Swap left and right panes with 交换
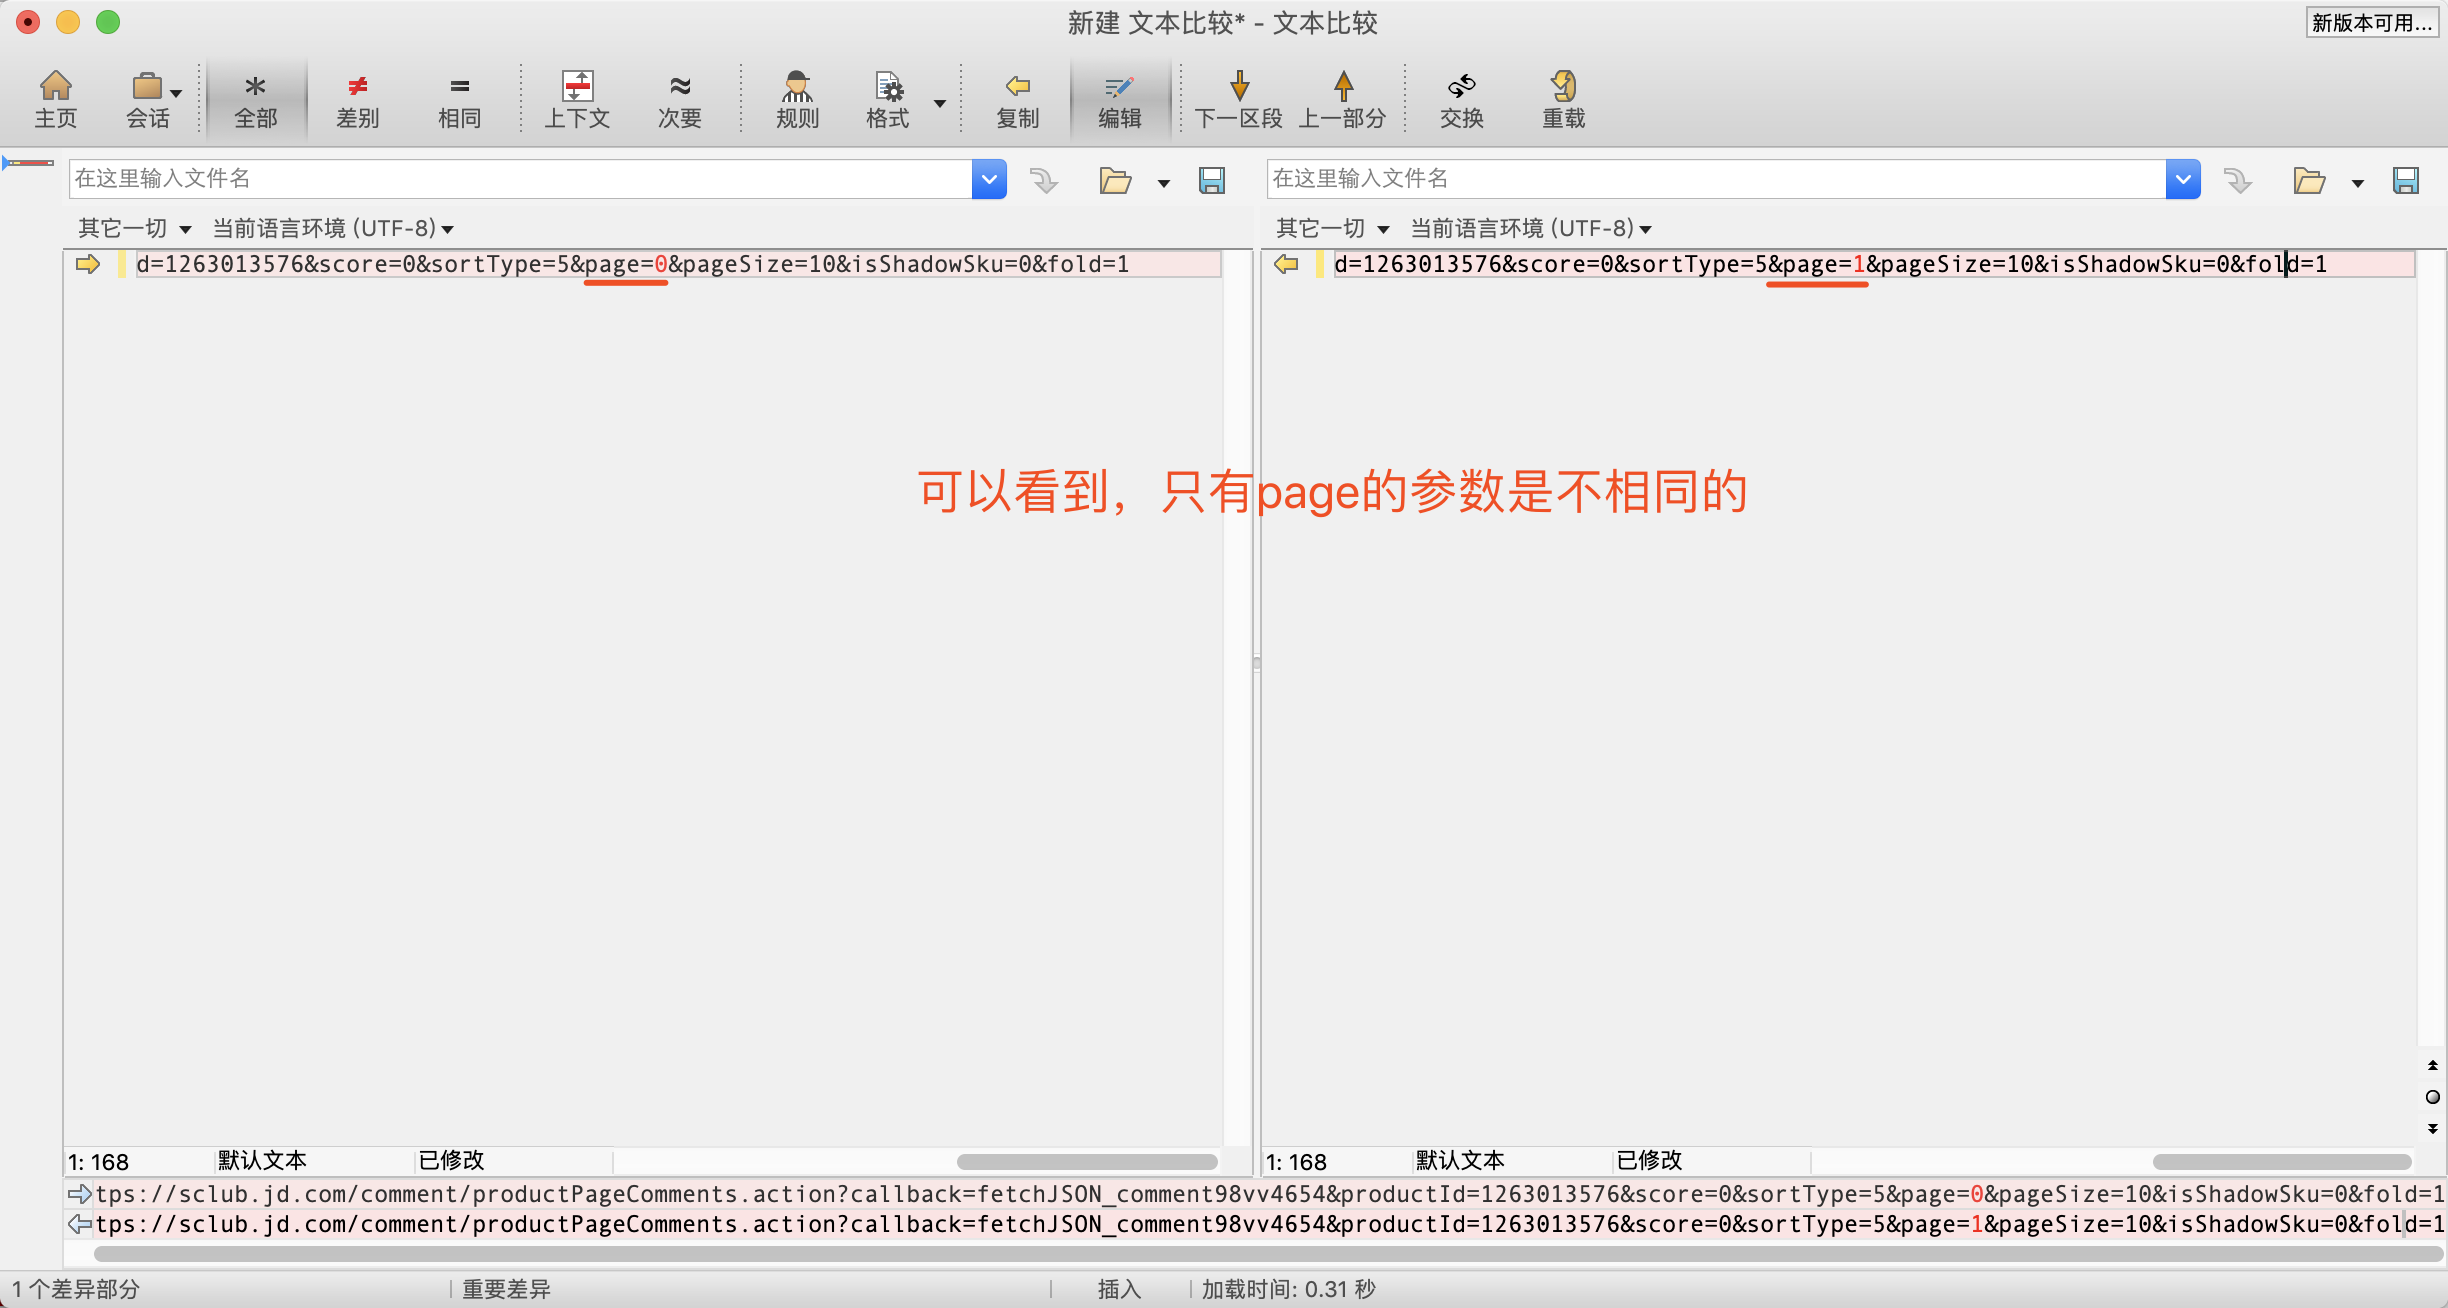 click(1461, 97)
